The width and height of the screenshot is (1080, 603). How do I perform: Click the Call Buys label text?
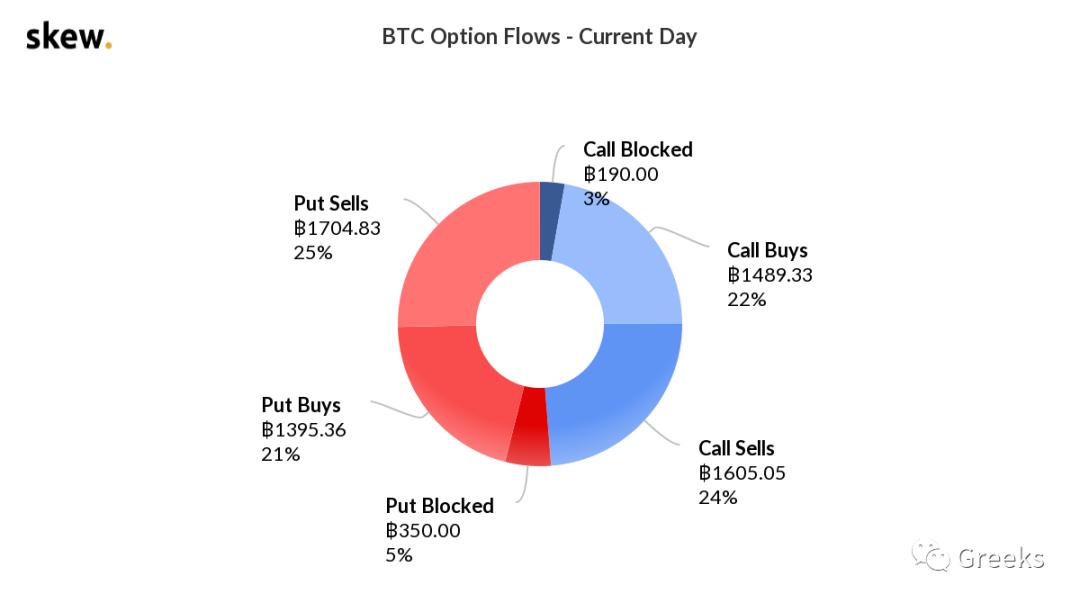(x=767, y=250)
